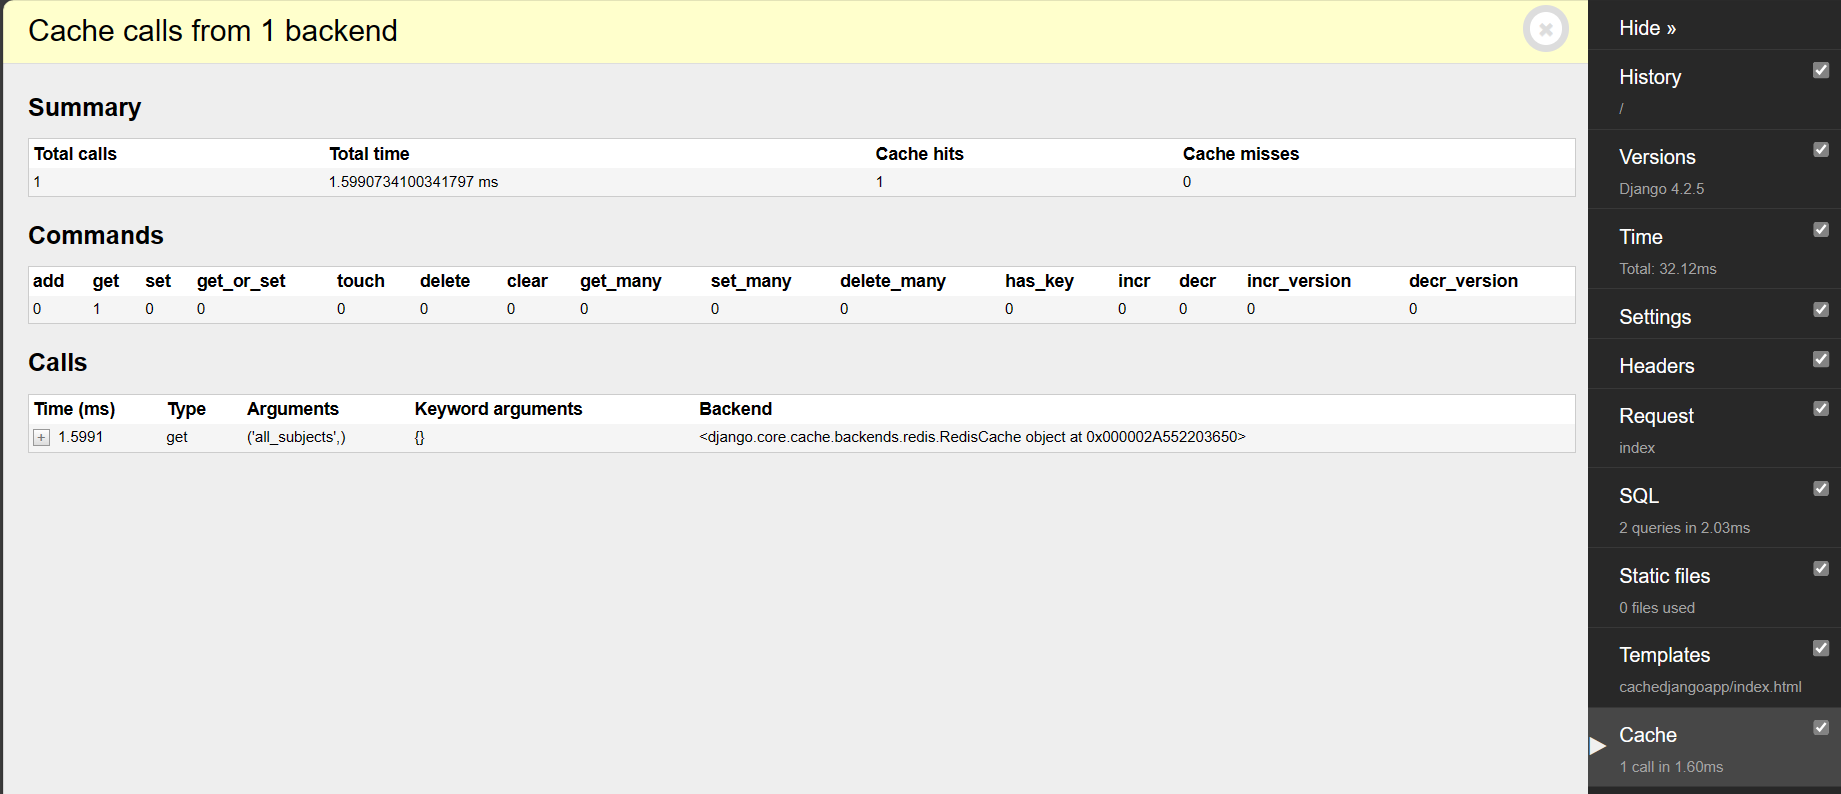The image size is (1841, 794).
Task: Click the incr_version command header
Action: click(x=1298, y=281)
